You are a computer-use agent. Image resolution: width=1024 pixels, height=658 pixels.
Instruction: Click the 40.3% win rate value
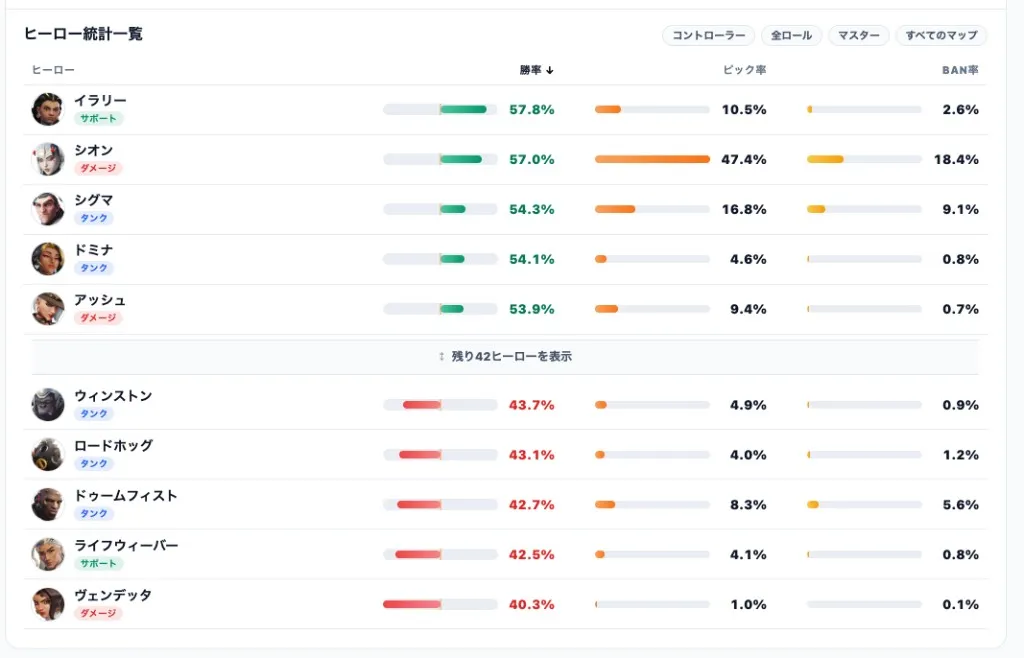point(532,604)
